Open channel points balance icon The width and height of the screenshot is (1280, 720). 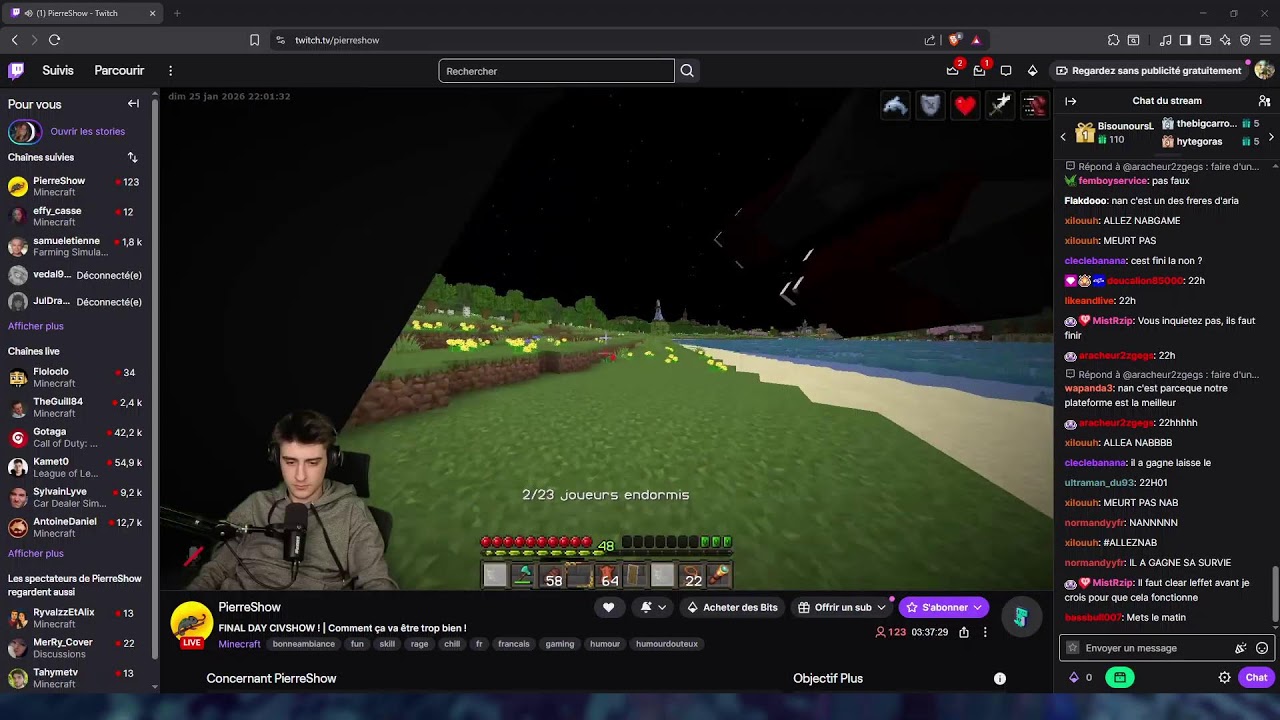1074,677
